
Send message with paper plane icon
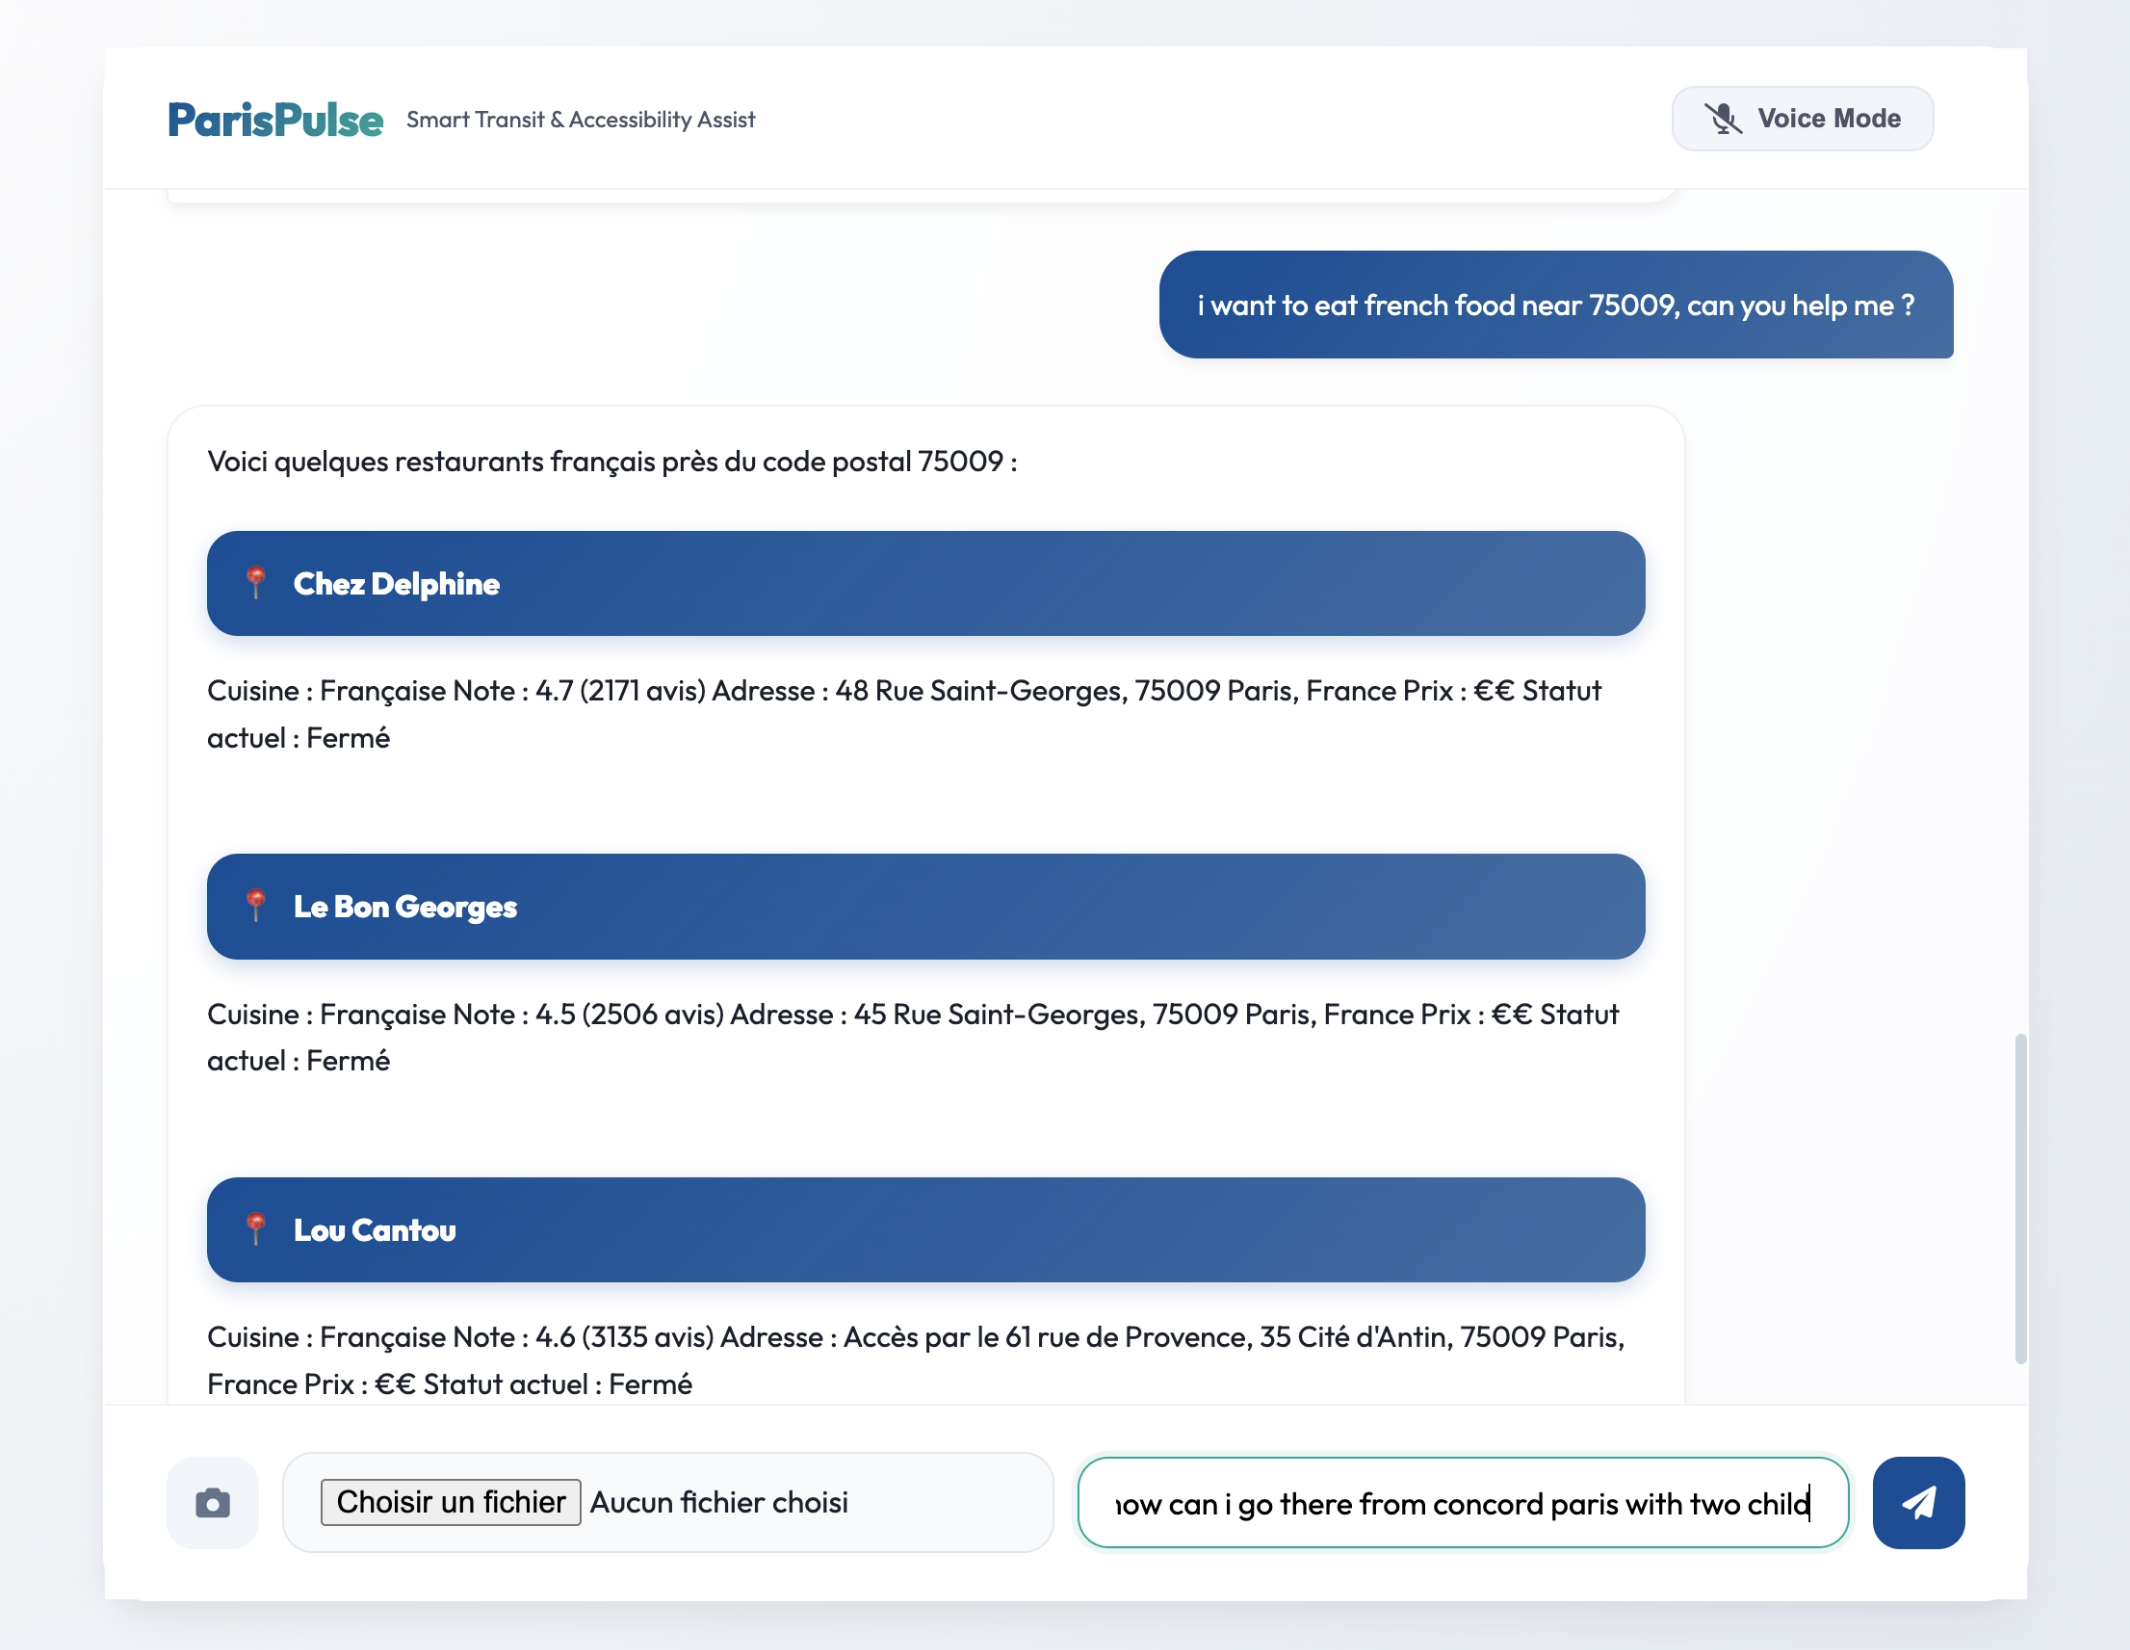tap(1917, 1502)
